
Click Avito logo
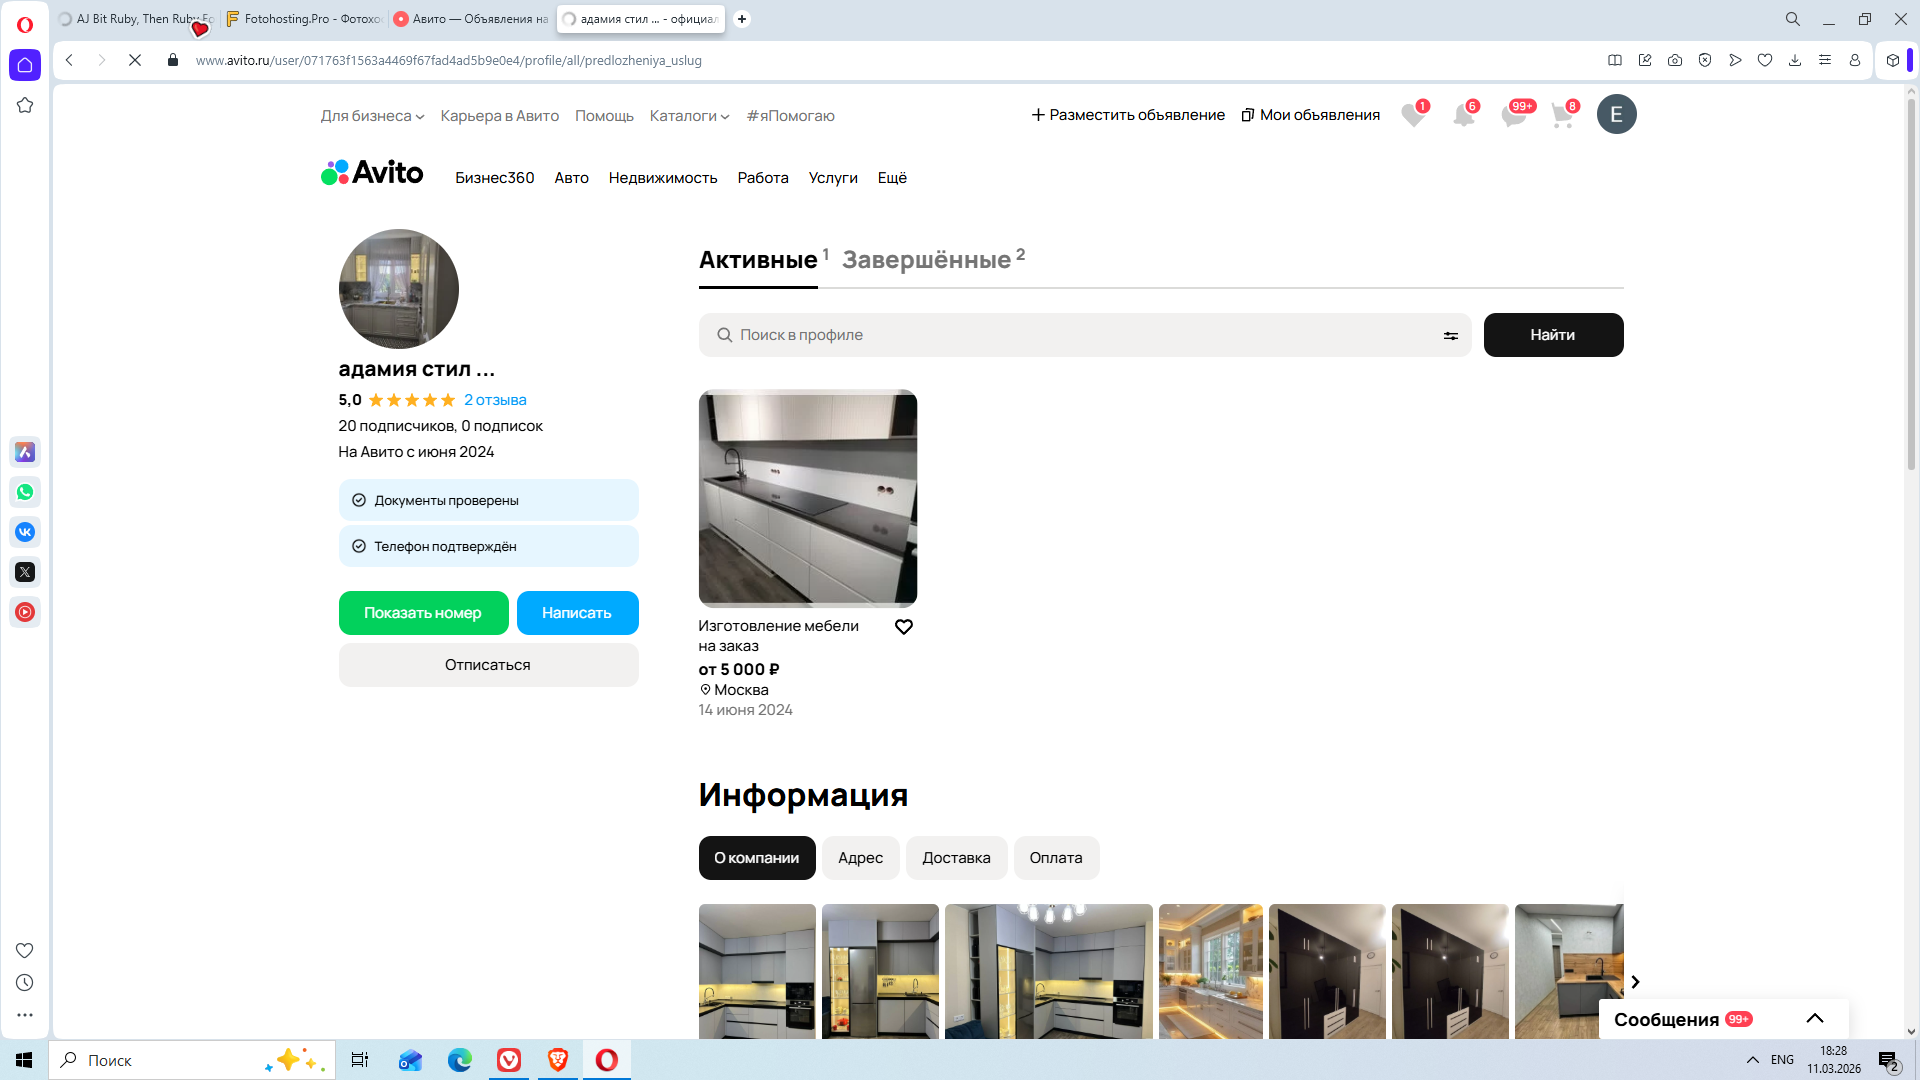(372, 173)
